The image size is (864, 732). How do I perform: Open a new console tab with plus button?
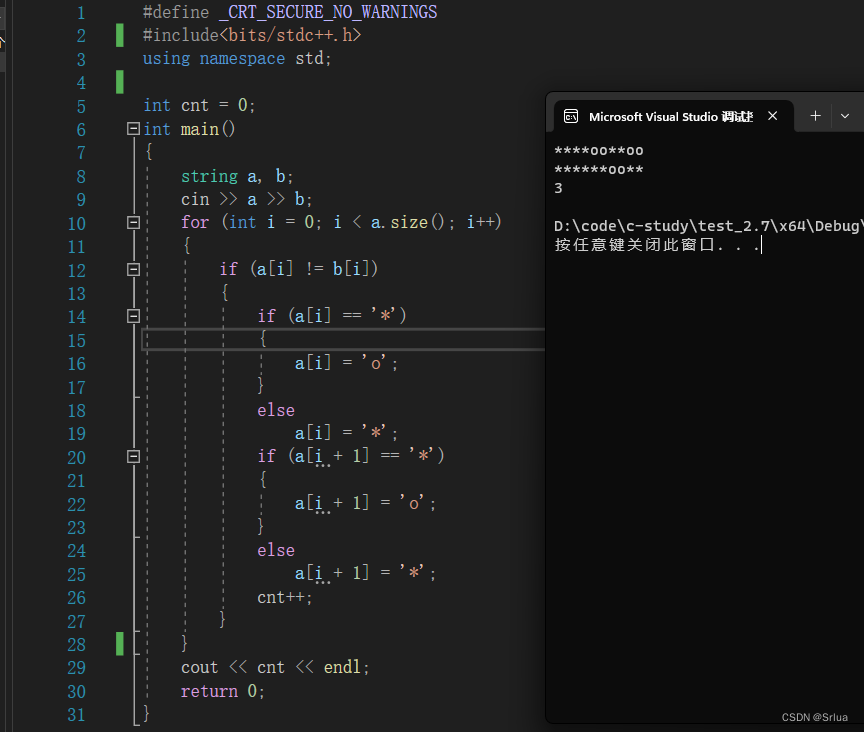(x=816, y=116)
